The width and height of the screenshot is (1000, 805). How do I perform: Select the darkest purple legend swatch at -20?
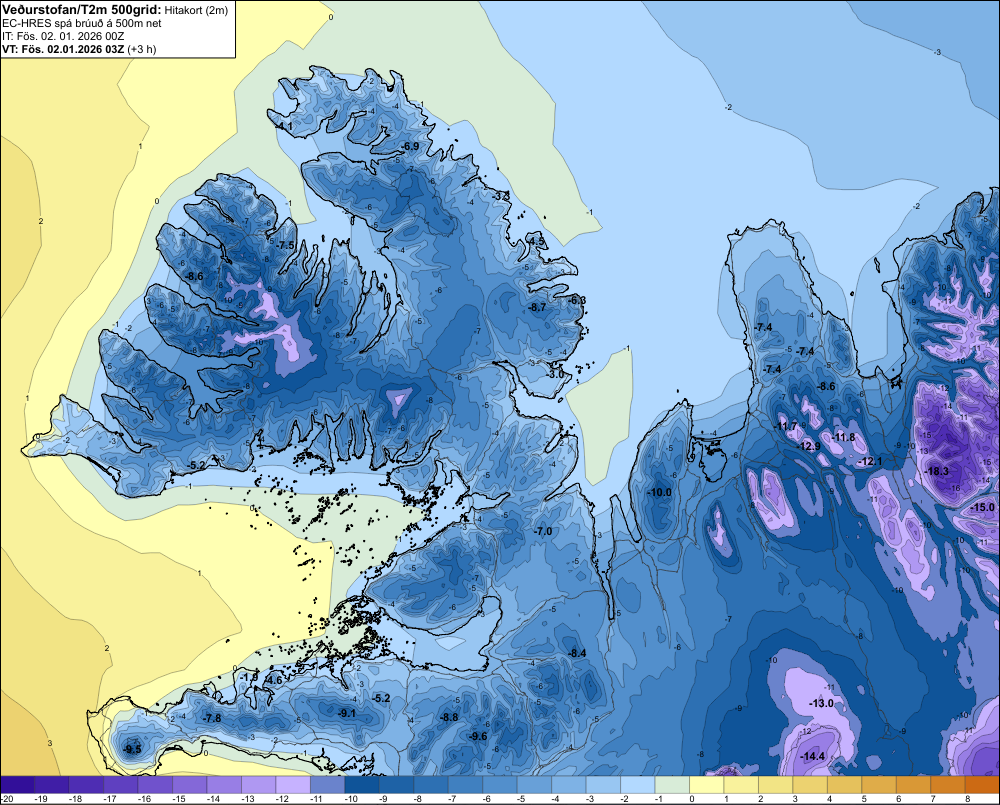coord(17,784)
